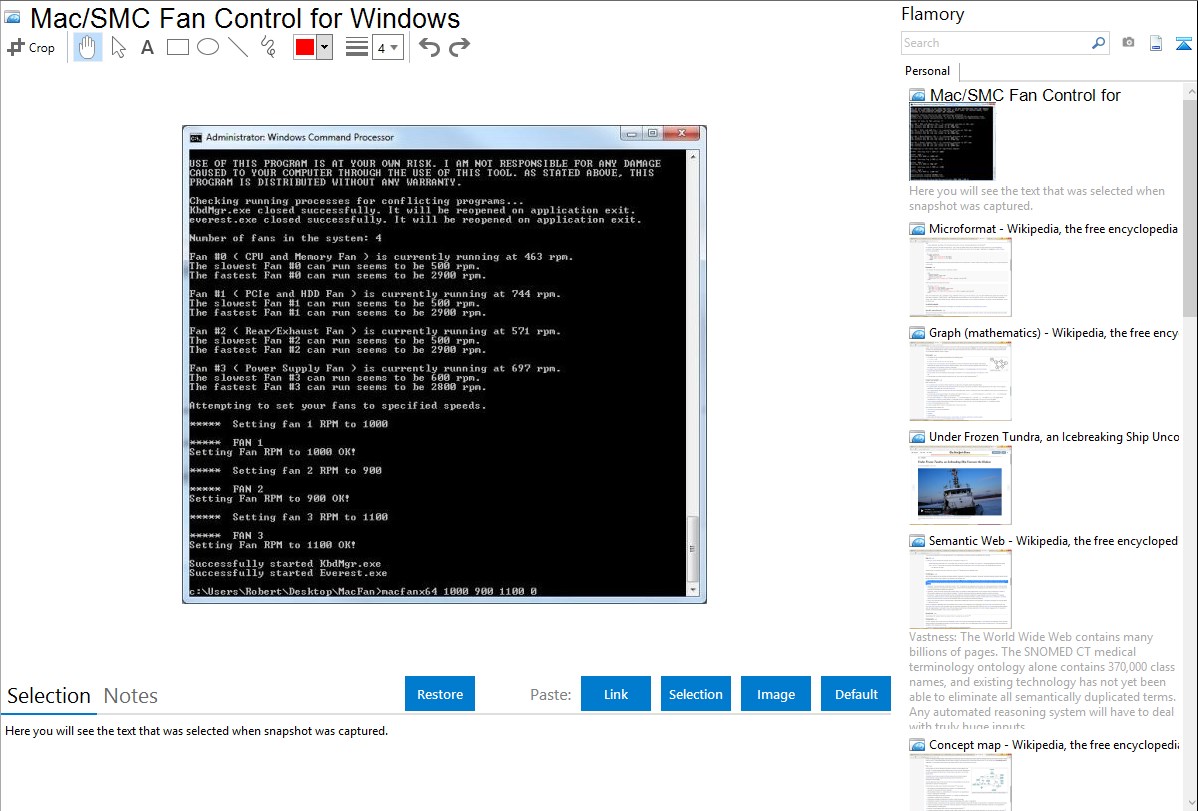The image size is (1198, 811).
Task: Paste as Link
Action: coord(616,694)
